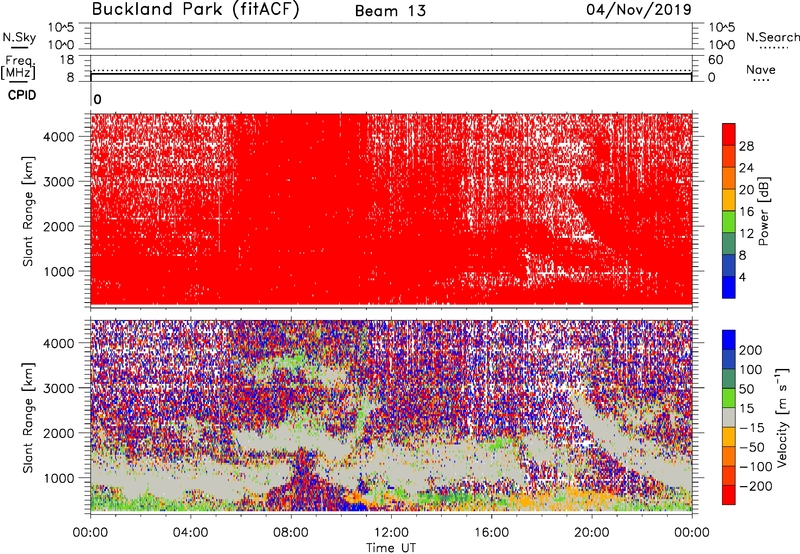Click the "18" tick on the frequency axis
This screenshot has width=800, height=554.
pyautogui.click(x=67, y=60)
